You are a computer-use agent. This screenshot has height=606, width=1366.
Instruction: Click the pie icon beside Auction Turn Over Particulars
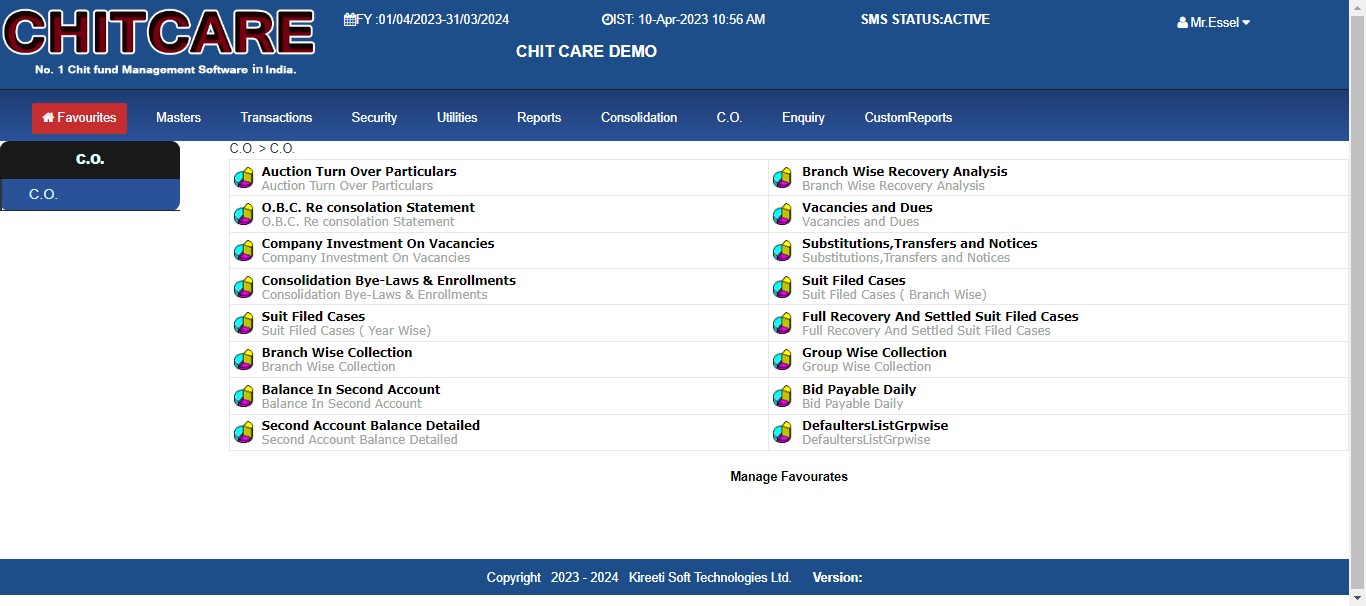tap(243, 178)
